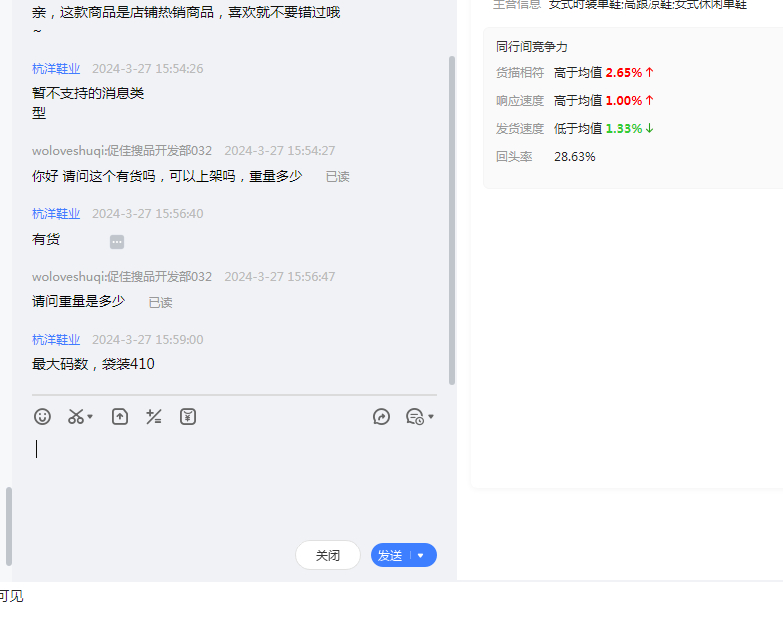Click the 发送 send button

click(x=390, y=556)
